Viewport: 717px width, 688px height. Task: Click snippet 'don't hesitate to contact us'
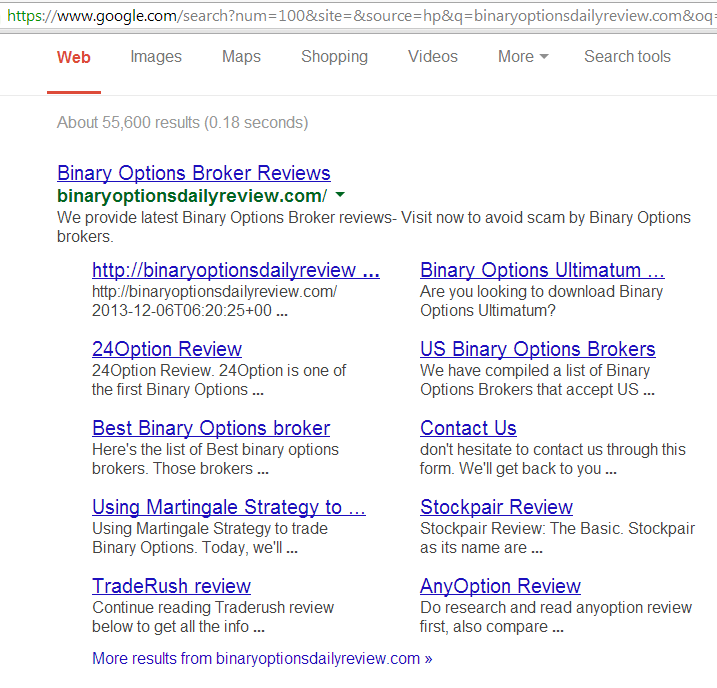click(x=553, y=459)
